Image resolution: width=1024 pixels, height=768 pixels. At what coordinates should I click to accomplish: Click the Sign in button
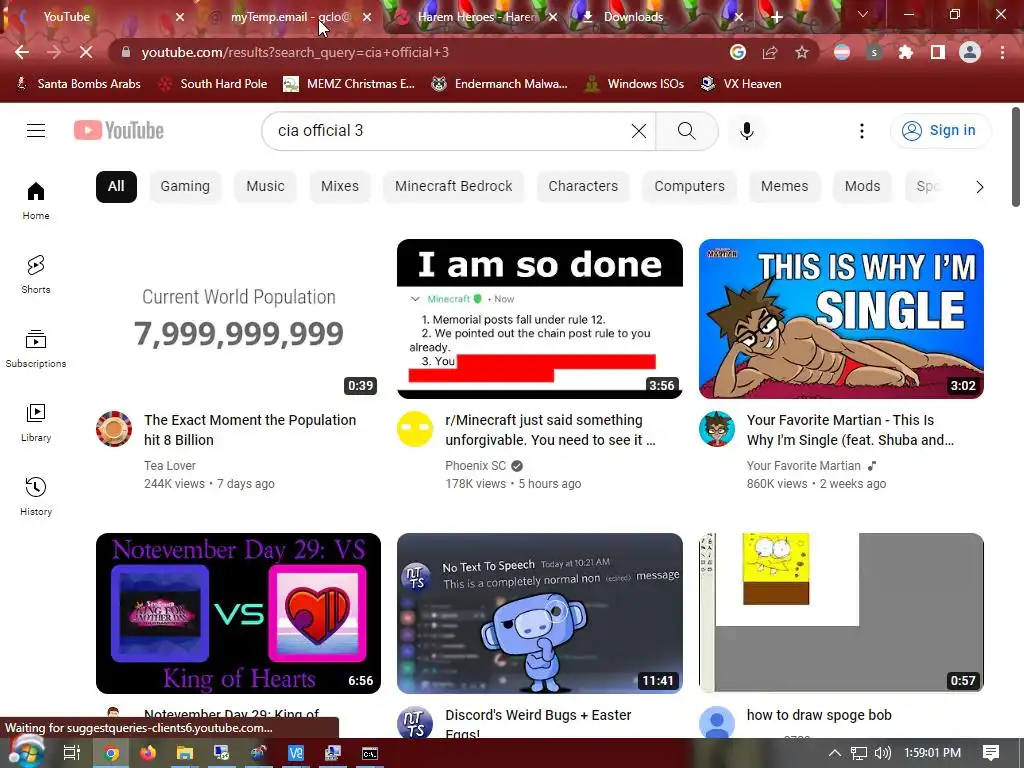pos(940,131)
